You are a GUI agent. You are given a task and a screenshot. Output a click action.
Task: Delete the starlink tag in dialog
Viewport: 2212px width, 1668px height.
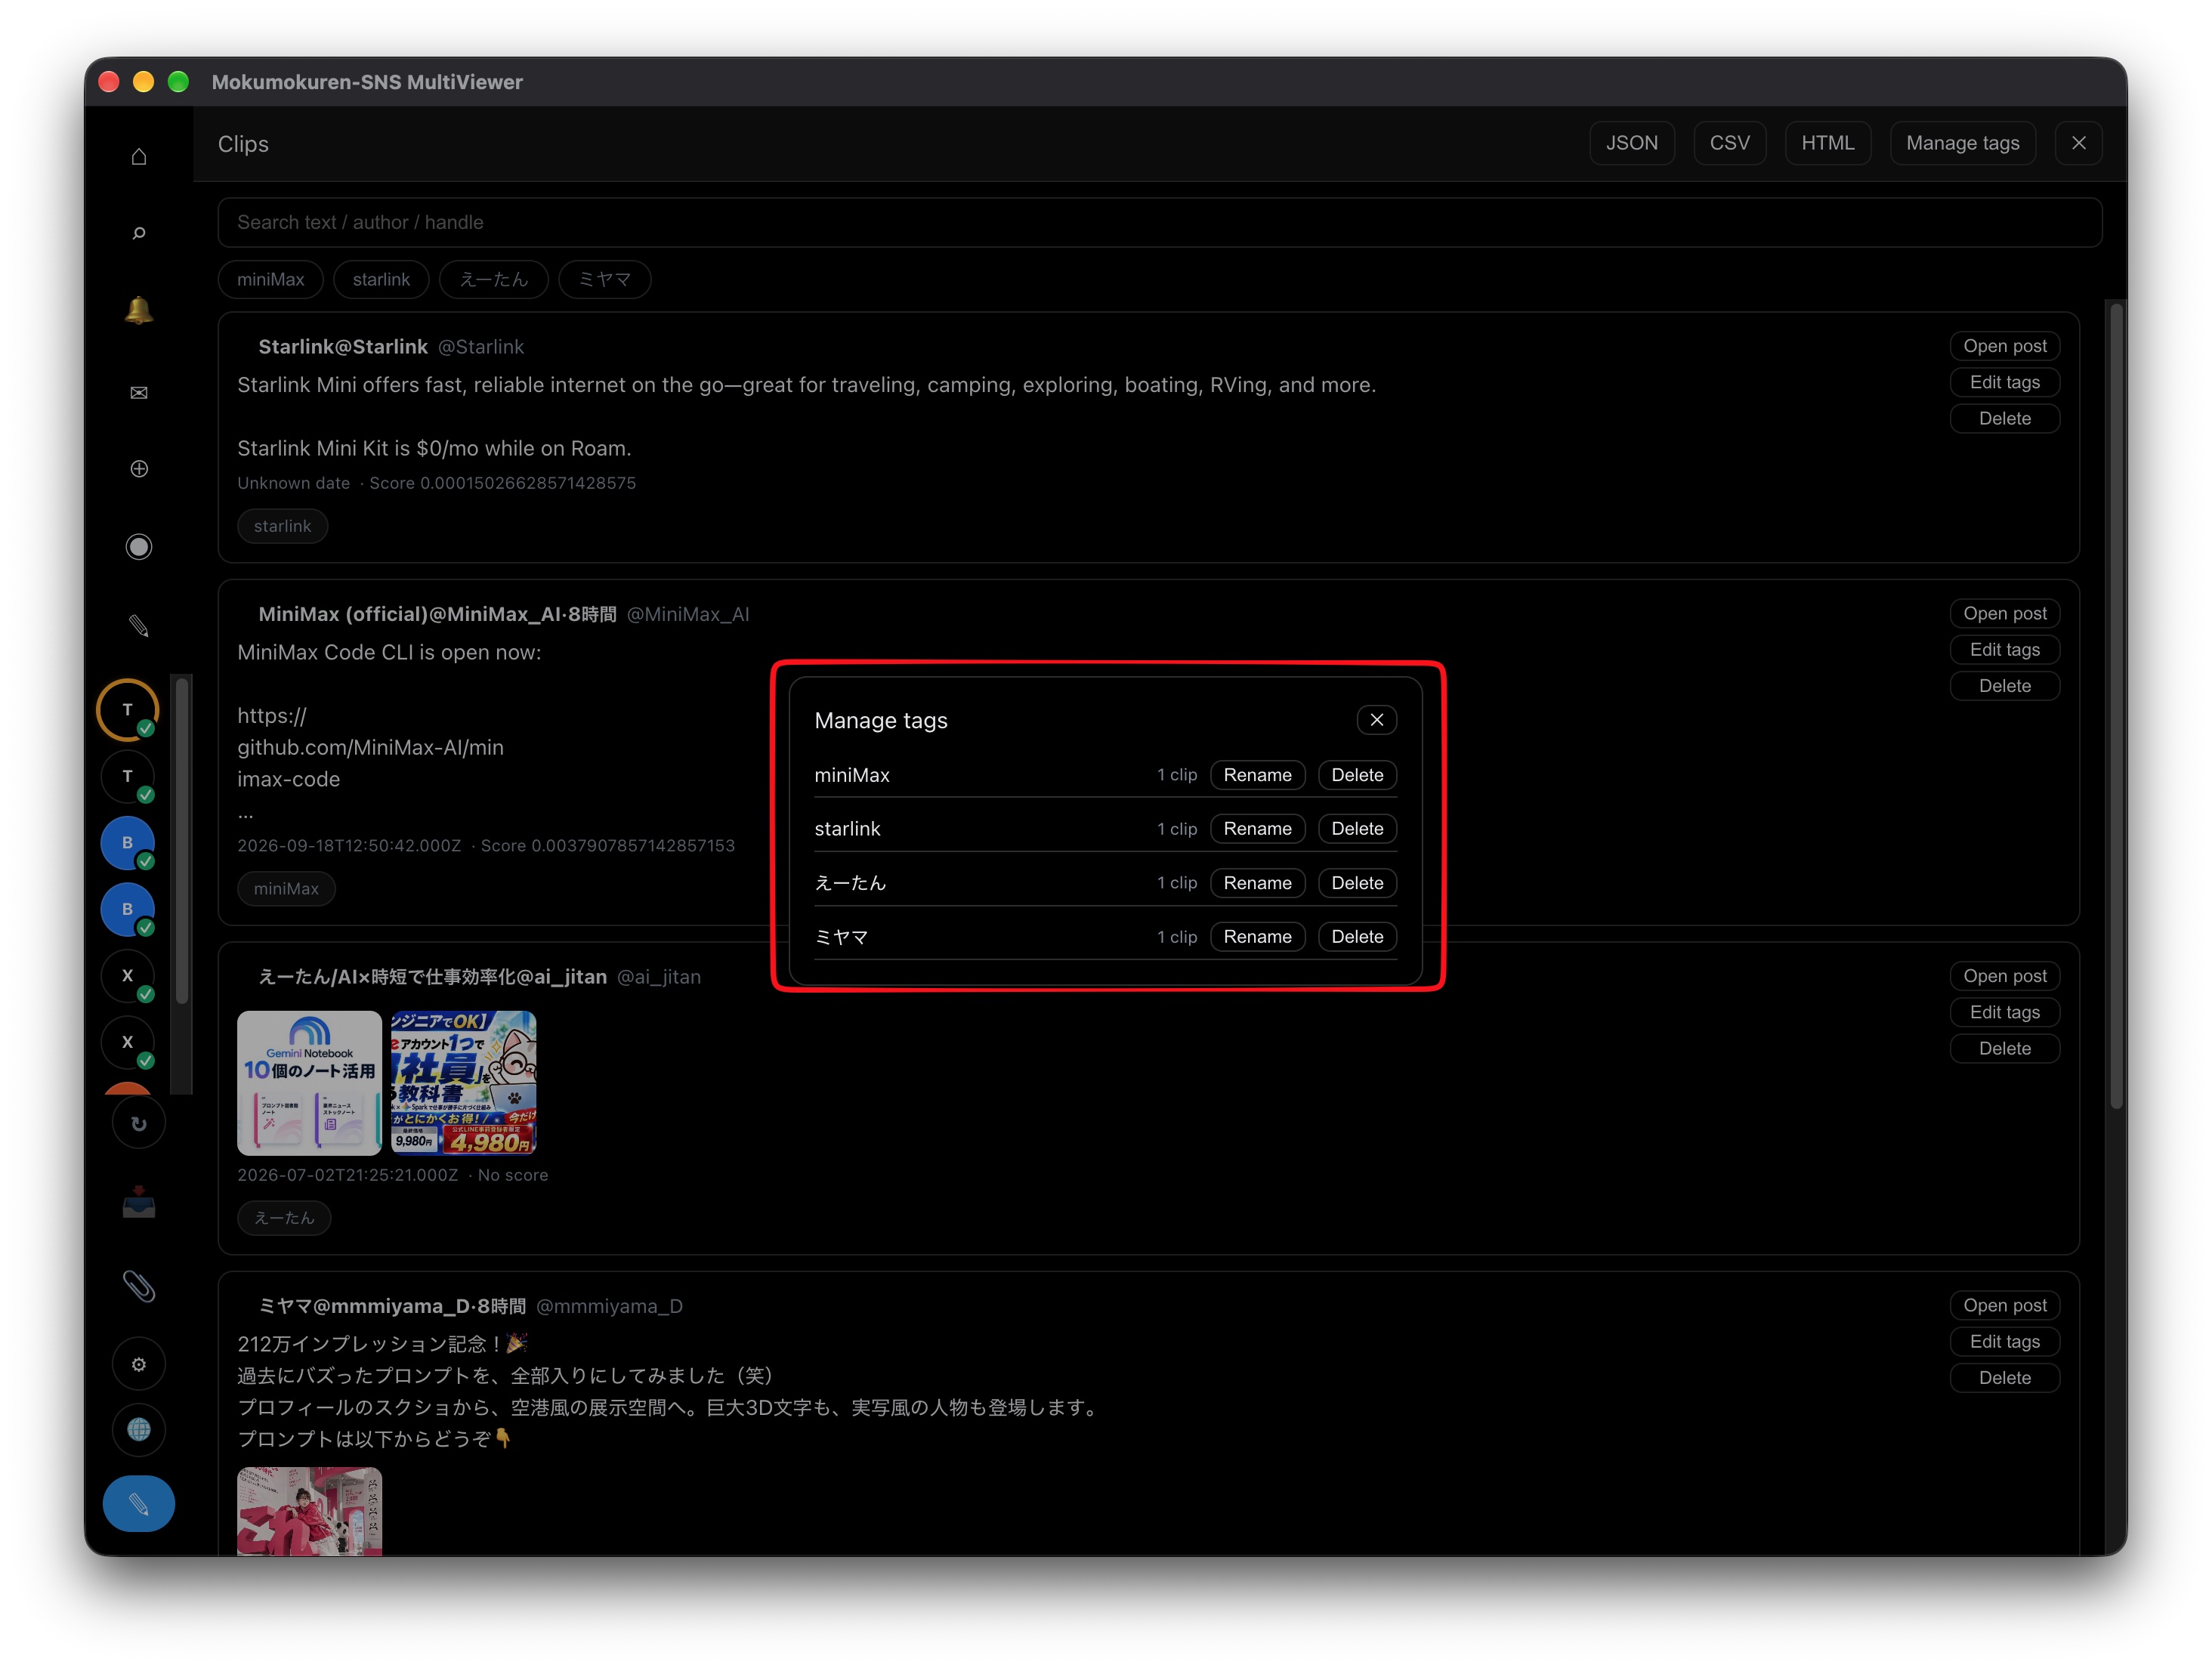(1357, 829)
